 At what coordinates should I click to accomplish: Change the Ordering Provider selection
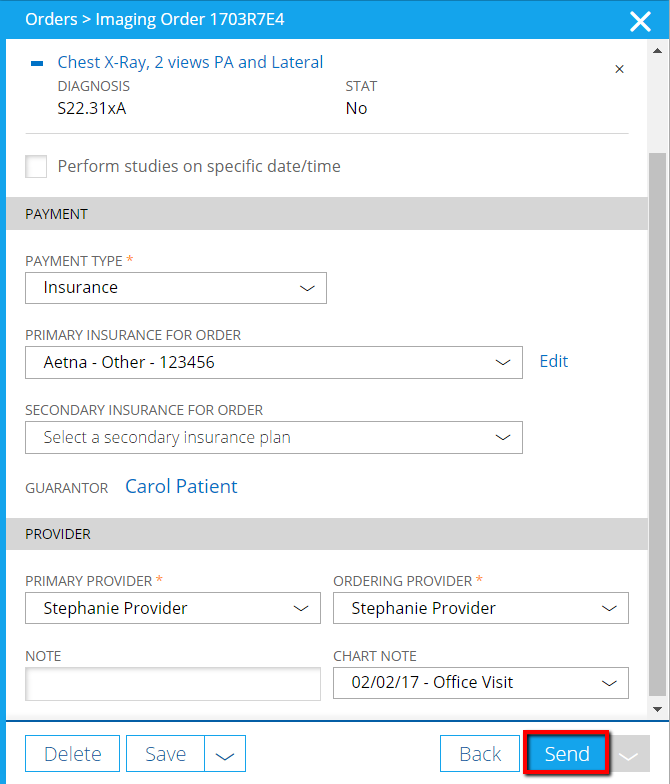point(480,608)
